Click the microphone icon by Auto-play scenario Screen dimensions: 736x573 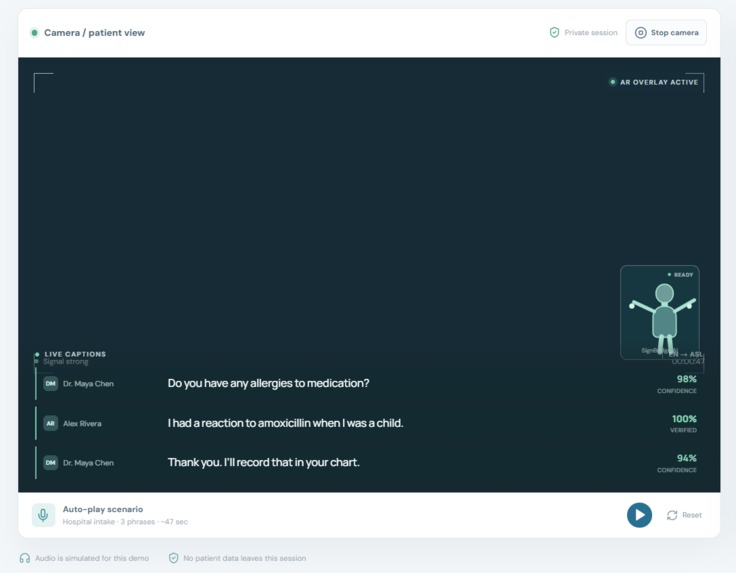(x=43, y=515)
